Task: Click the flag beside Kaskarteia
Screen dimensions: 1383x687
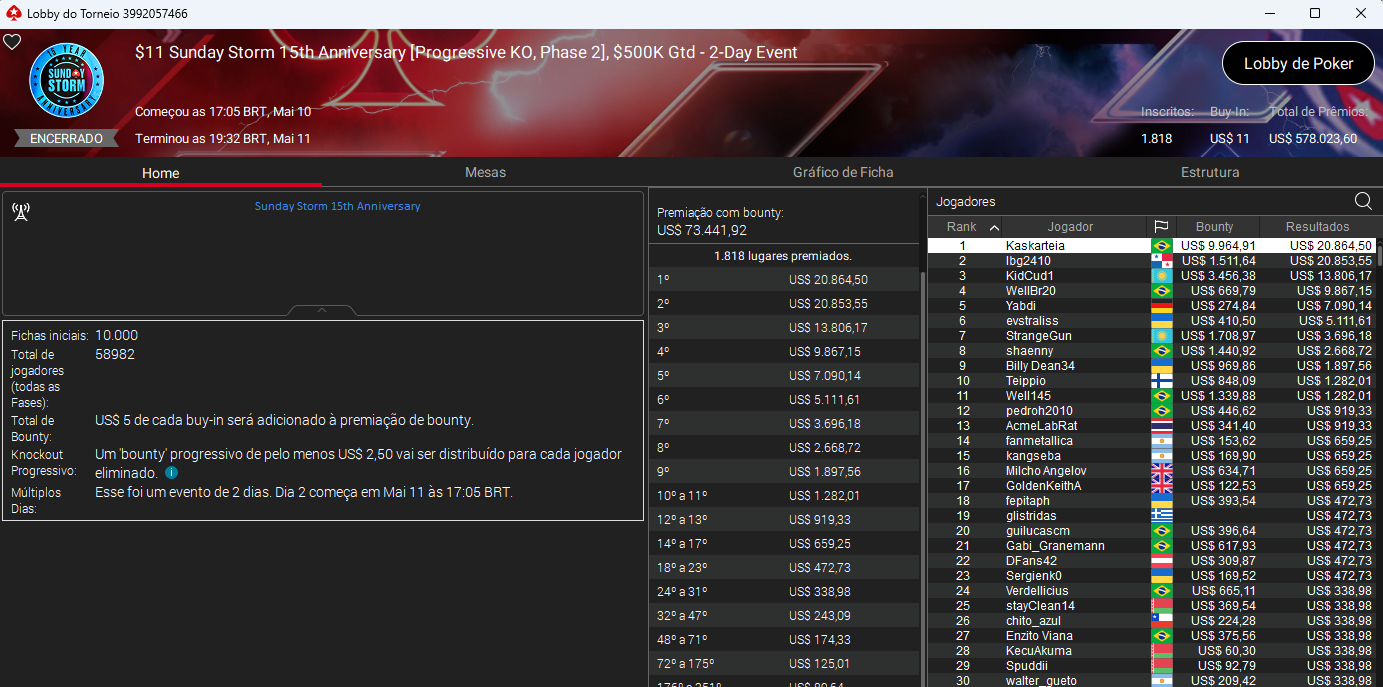Action: pyautogui.click(x=1162, y=246)
